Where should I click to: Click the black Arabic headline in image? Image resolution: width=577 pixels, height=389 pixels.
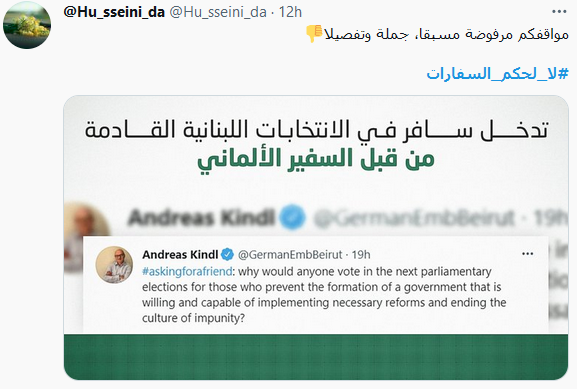[x=317, y=130]
